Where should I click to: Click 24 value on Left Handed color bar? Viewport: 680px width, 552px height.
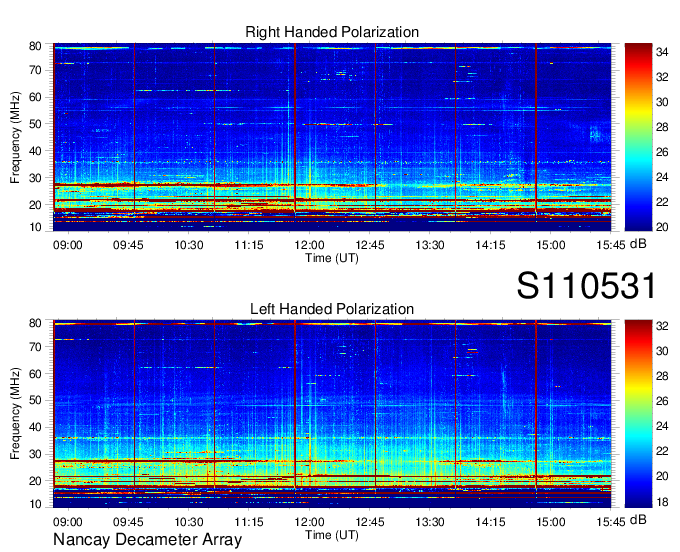[662, 426]
